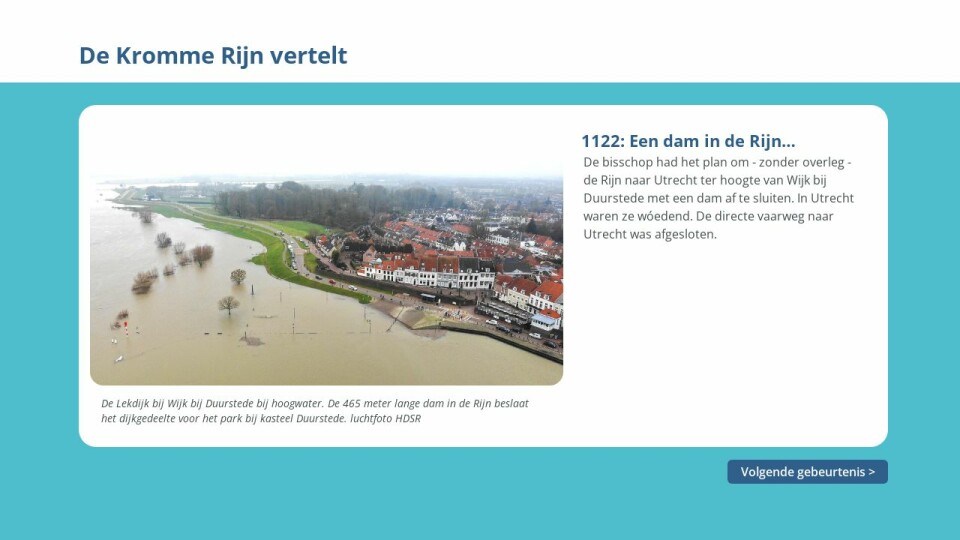Screen dimensions: 960x540
Task: Click the title '1122: Een dam in de Rijn...'
Action: click(x=688, y=141)
